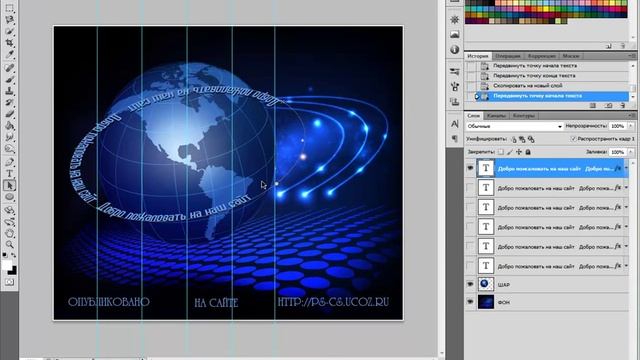Toggle lock all padlock icon
This screenshot has height=360, width=640.
pyautogui.click(x=528, y=152)
